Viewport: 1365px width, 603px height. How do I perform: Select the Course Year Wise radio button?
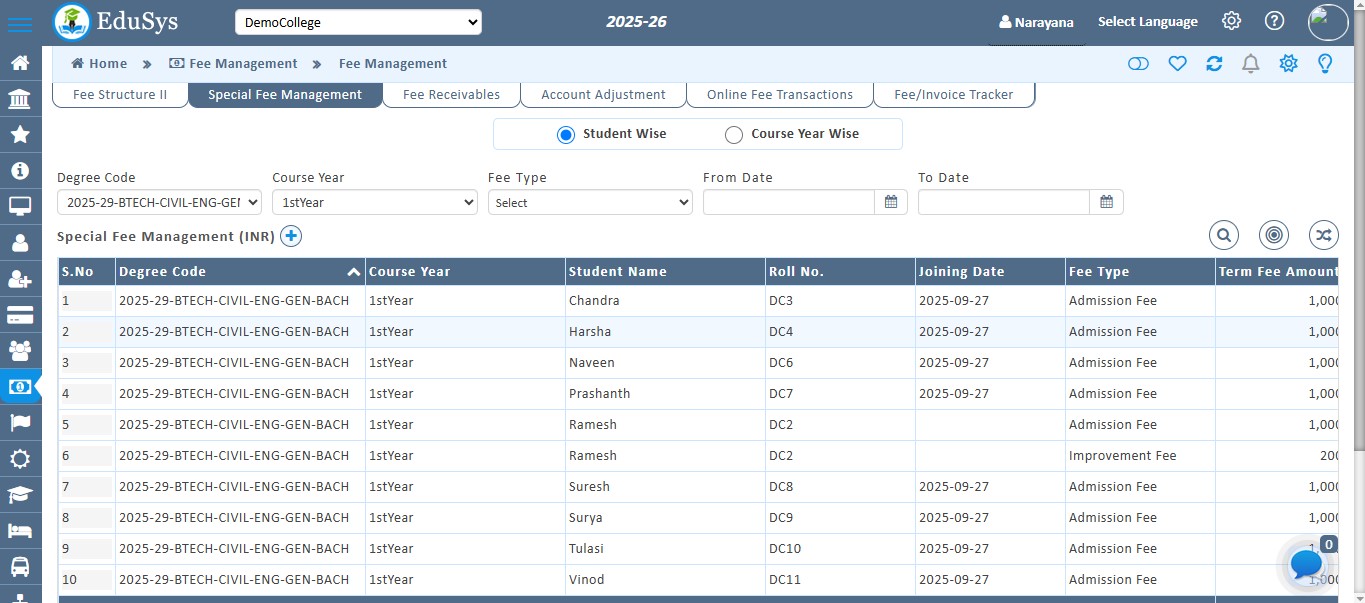pyautogui.click(x=734, y=133)
